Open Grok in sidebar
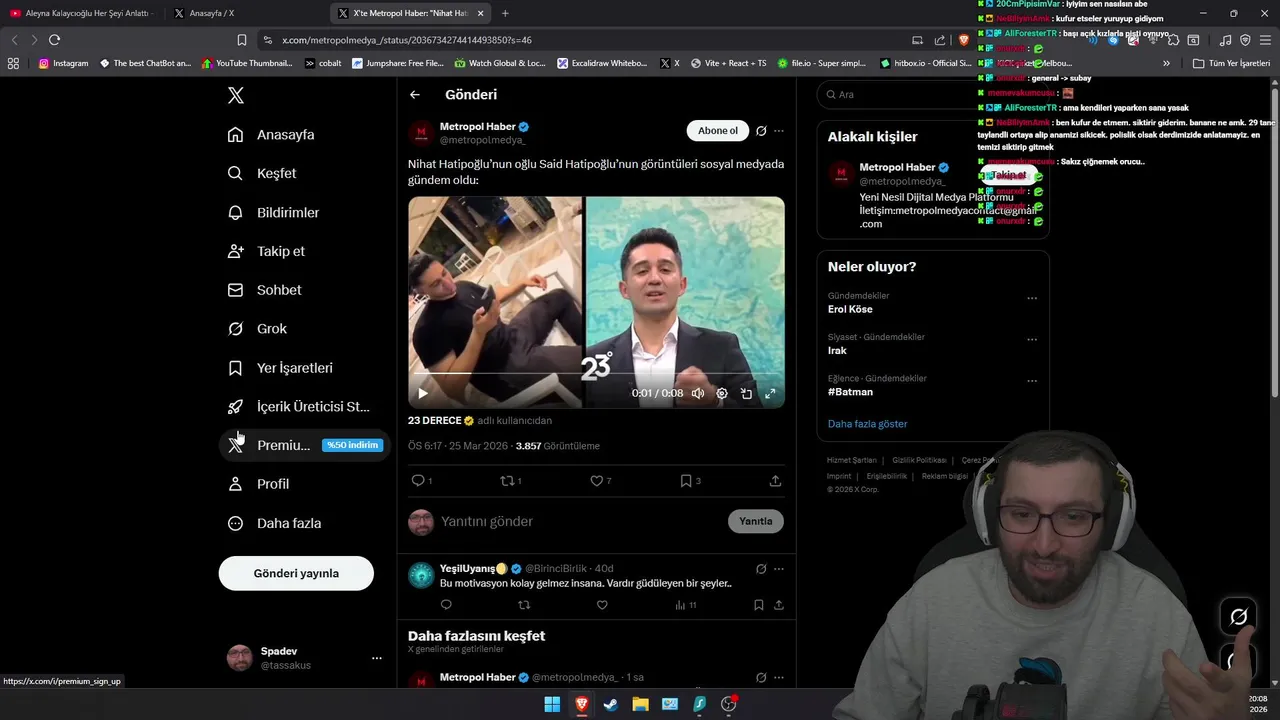 257,328
